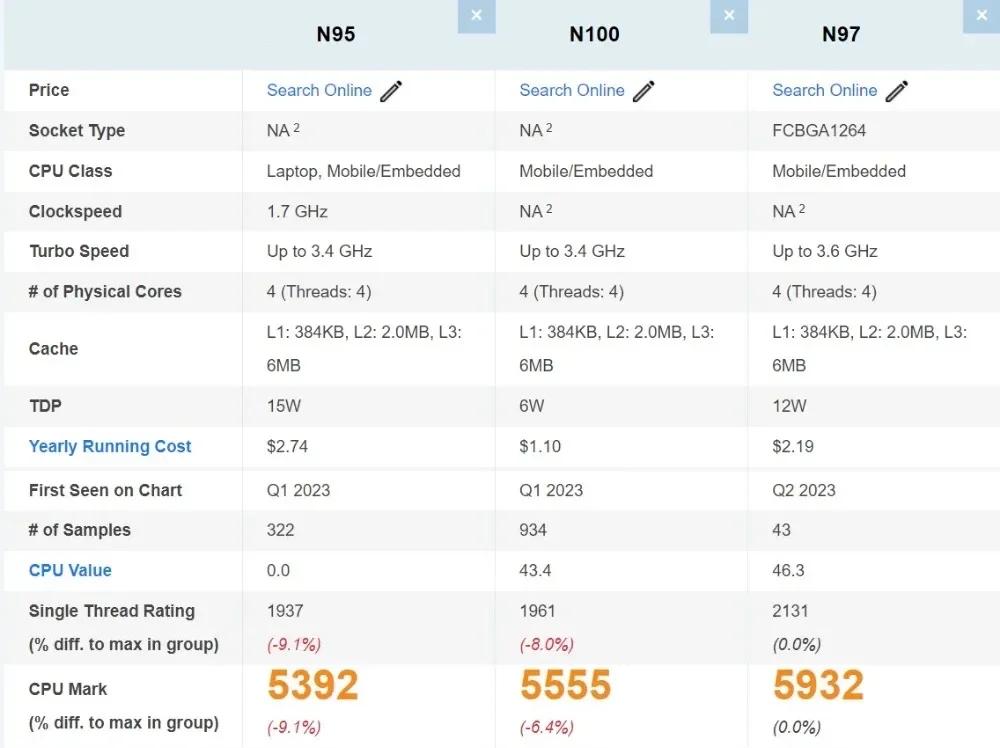Viewport: 1000px width, 748px height.
Task: Search Online for the N100 price
Action: coord(572,90)
